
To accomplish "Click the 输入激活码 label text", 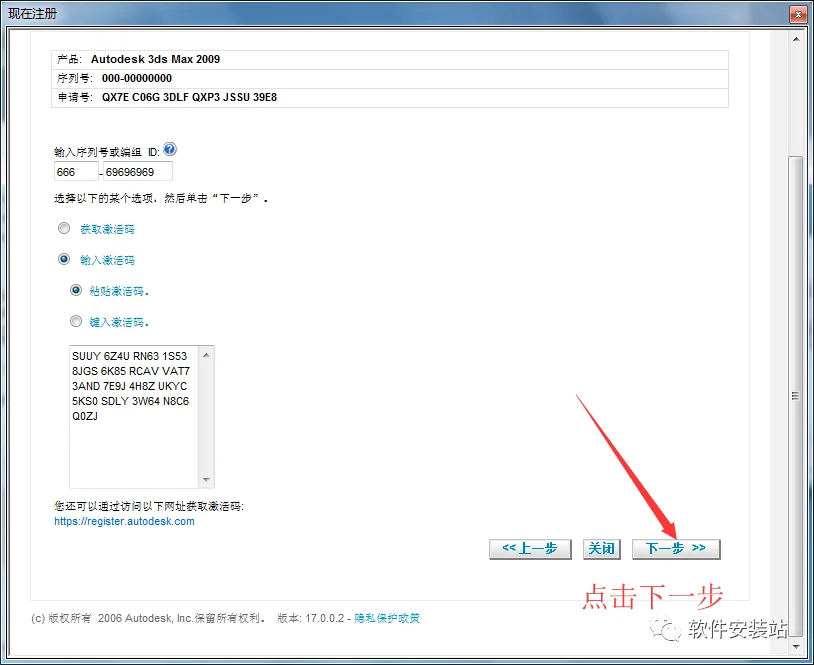I will click(107, 260).
